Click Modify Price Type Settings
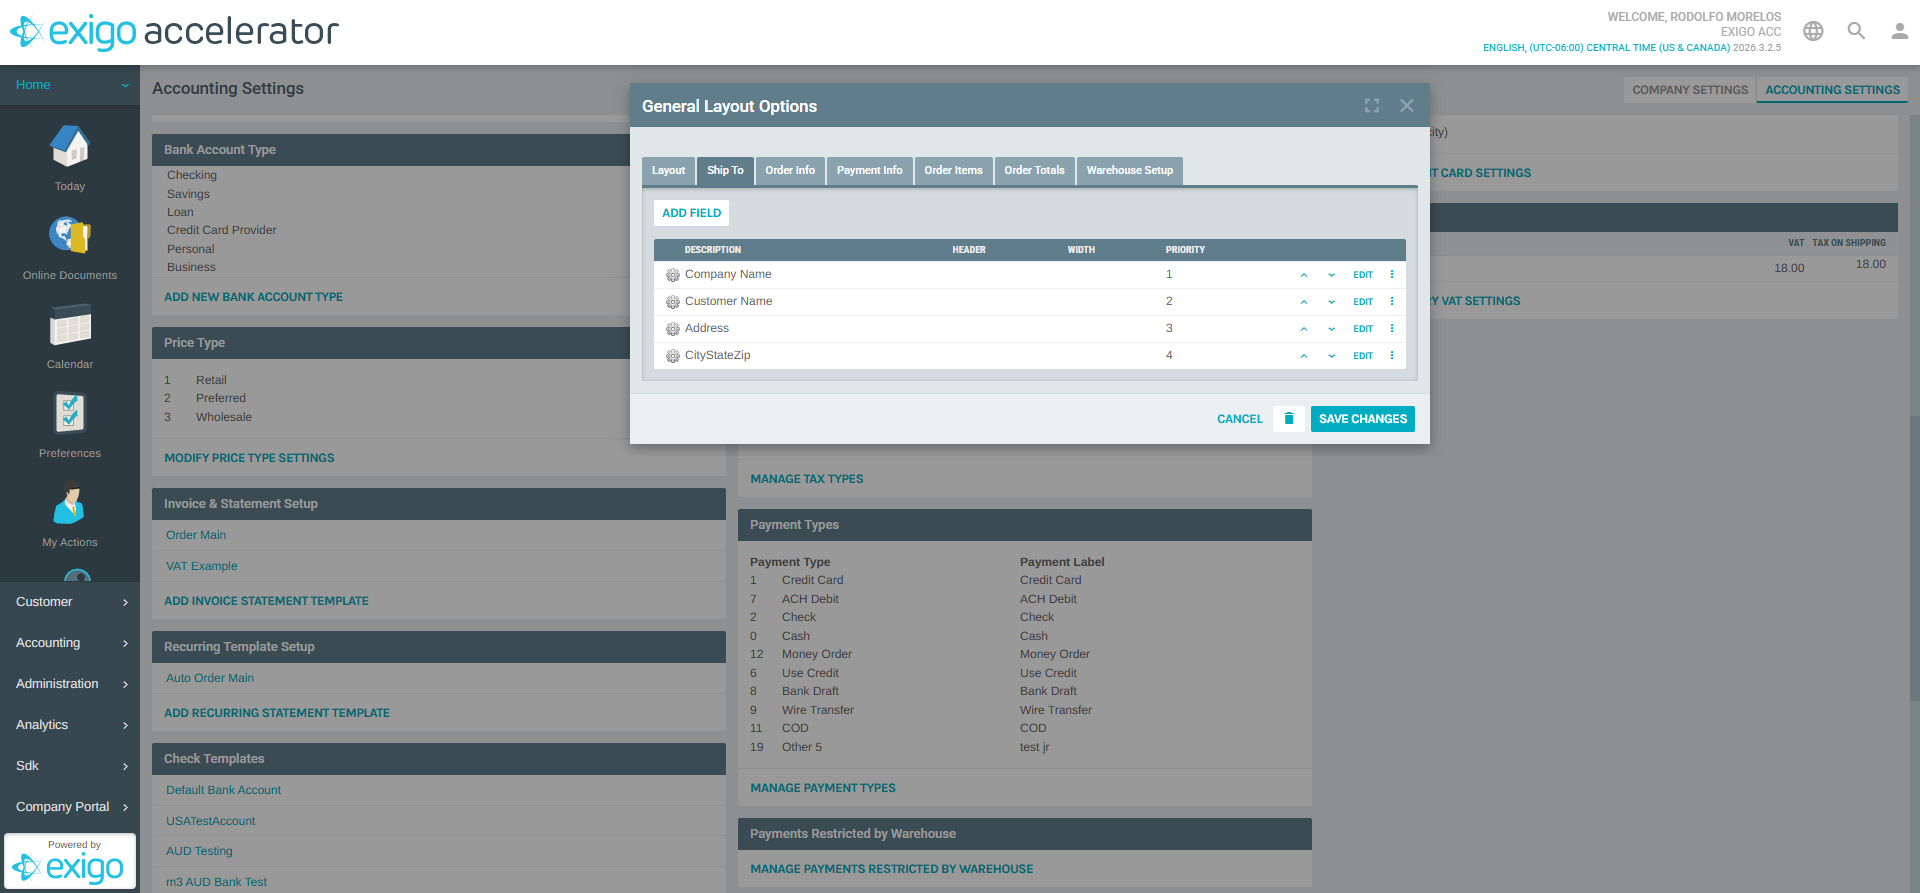The image size is (1920, 893). (x=249, y=458)
